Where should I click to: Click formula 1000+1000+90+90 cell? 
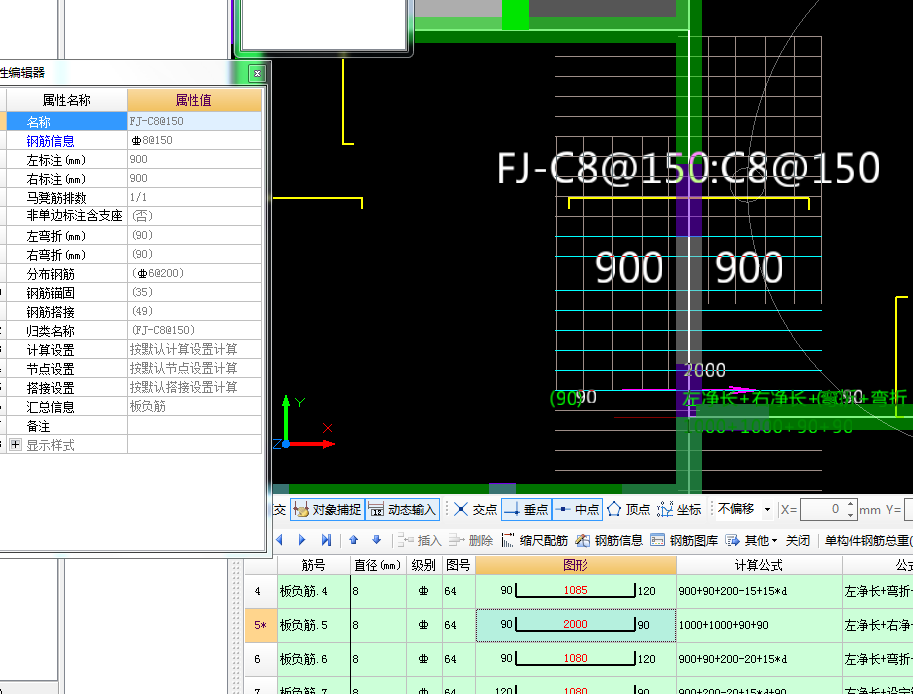(759, 625)
